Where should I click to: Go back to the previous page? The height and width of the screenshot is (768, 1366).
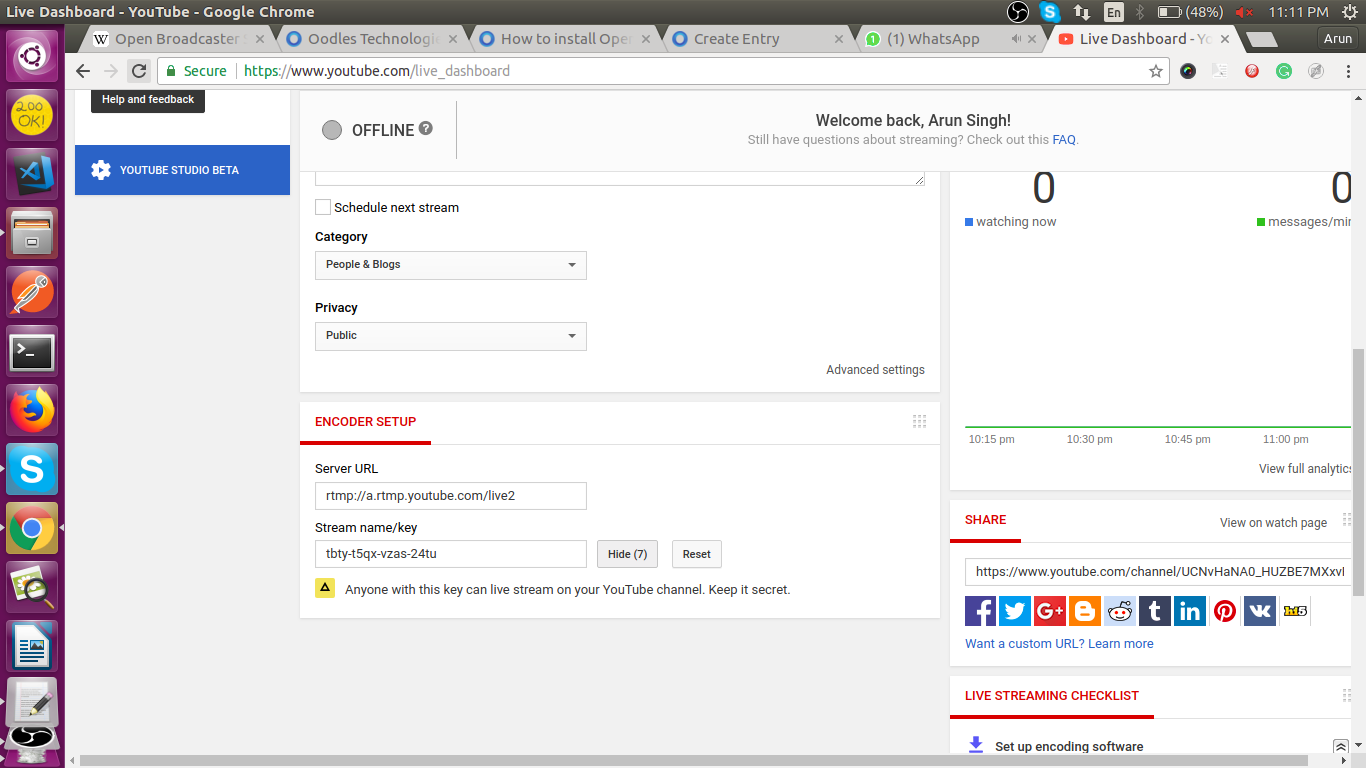pos(83,71)
